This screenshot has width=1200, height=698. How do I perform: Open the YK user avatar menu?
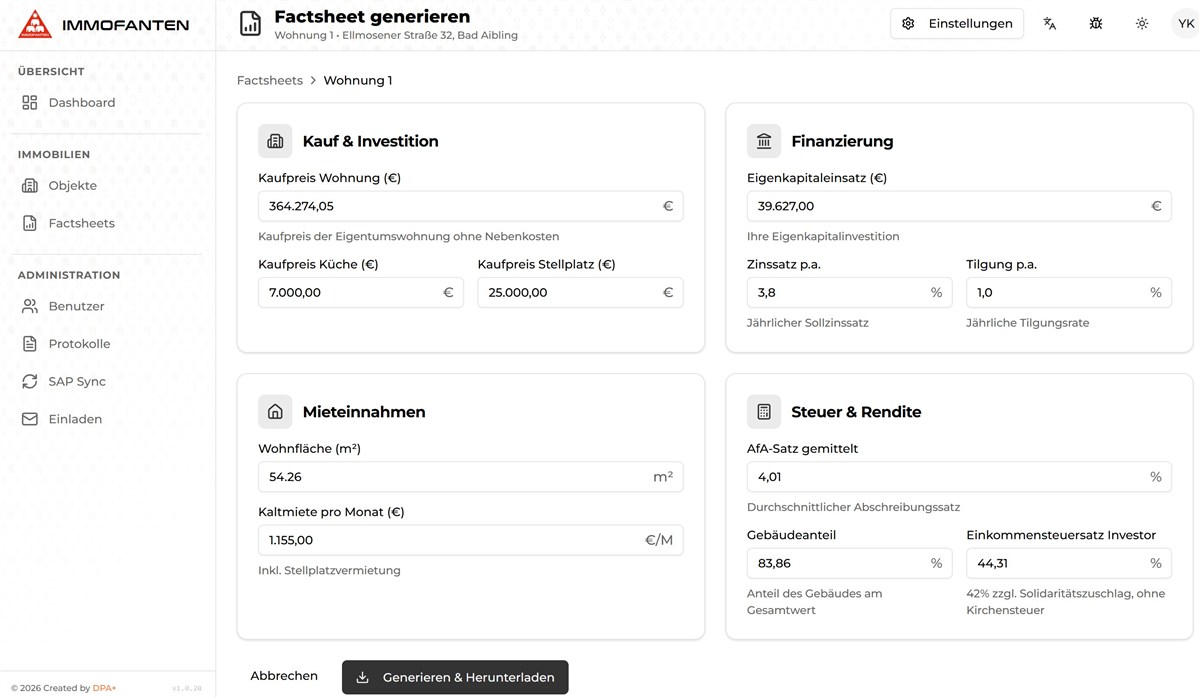[x=1186, y=22]
